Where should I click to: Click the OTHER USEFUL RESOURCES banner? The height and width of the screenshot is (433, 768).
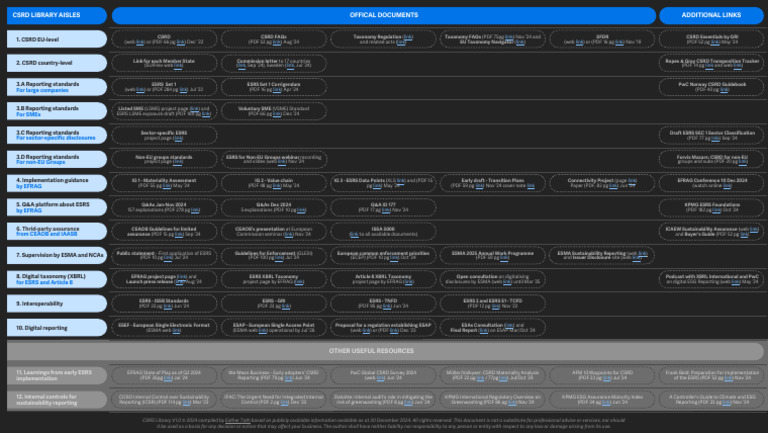pos(385,351)
